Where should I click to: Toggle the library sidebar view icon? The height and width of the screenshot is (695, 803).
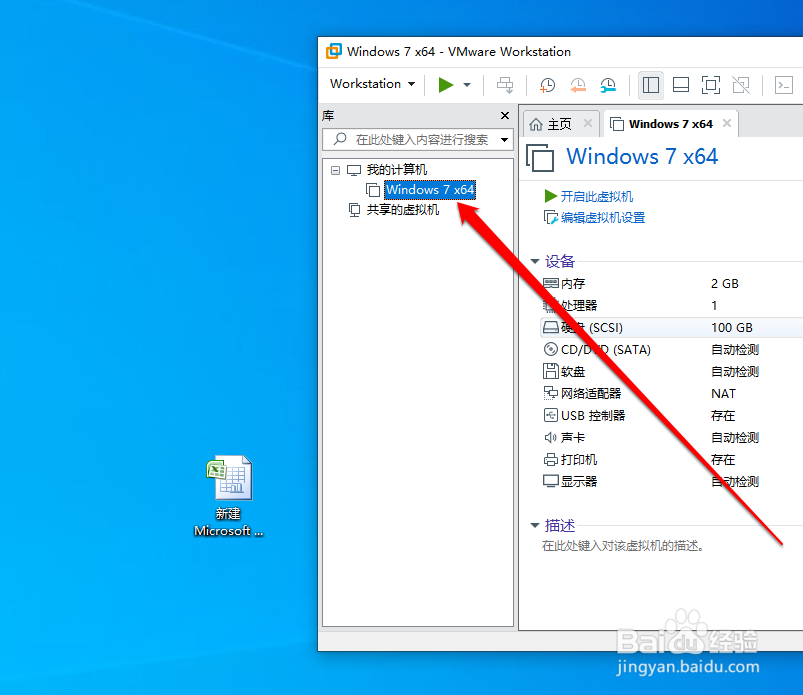point(650,85)
